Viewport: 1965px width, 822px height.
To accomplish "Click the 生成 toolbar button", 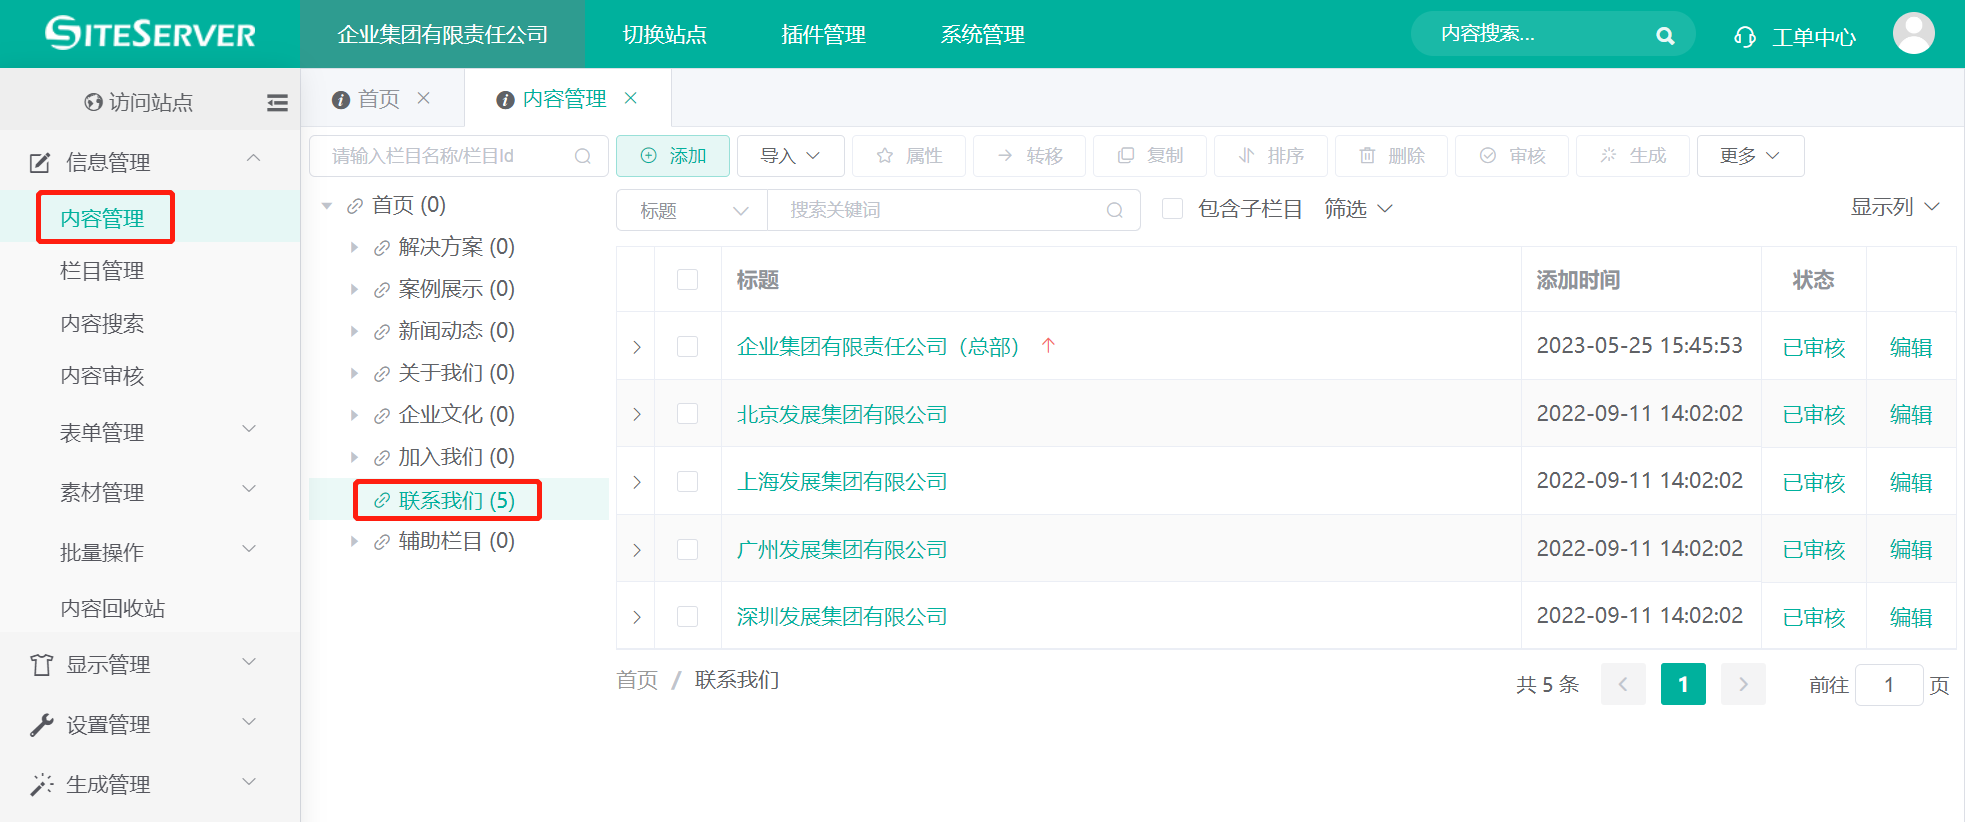I will 1633,156.
